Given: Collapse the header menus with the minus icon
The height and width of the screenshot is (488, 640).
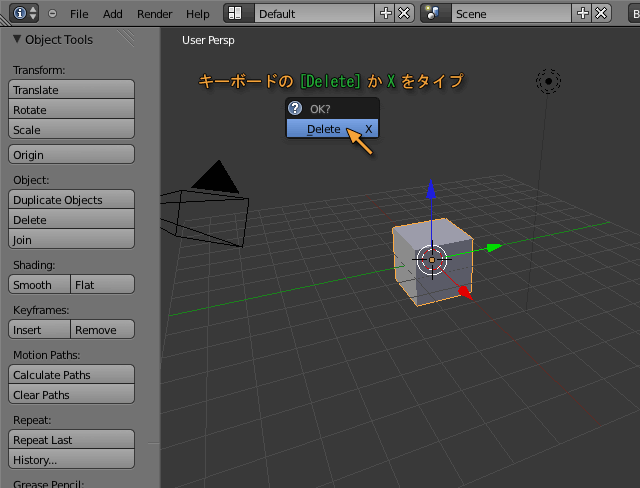Looking at the screenshot, I should point(52,14).
